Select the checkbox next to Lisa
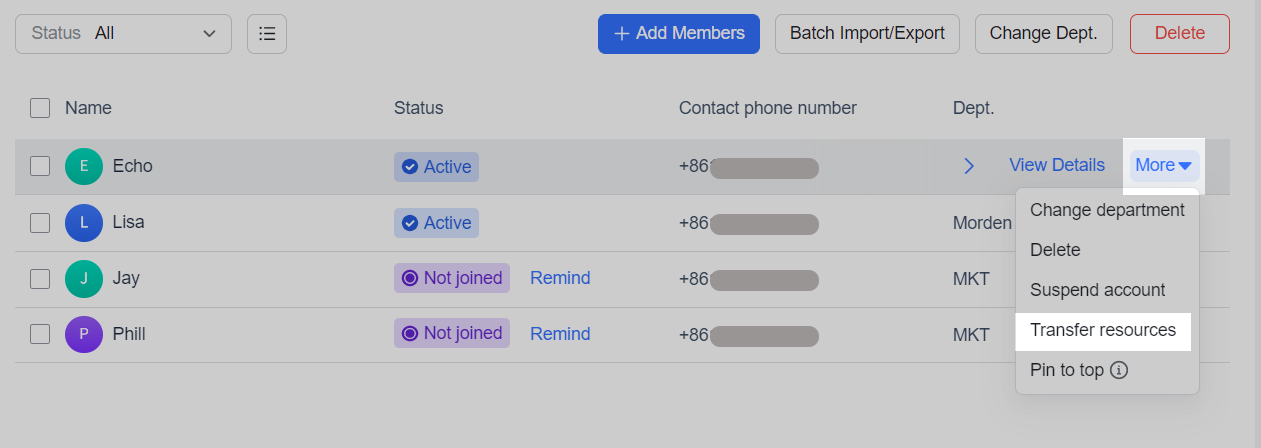Image resolution: width=1261 pixels, height=448 pixels. (40, 222)
